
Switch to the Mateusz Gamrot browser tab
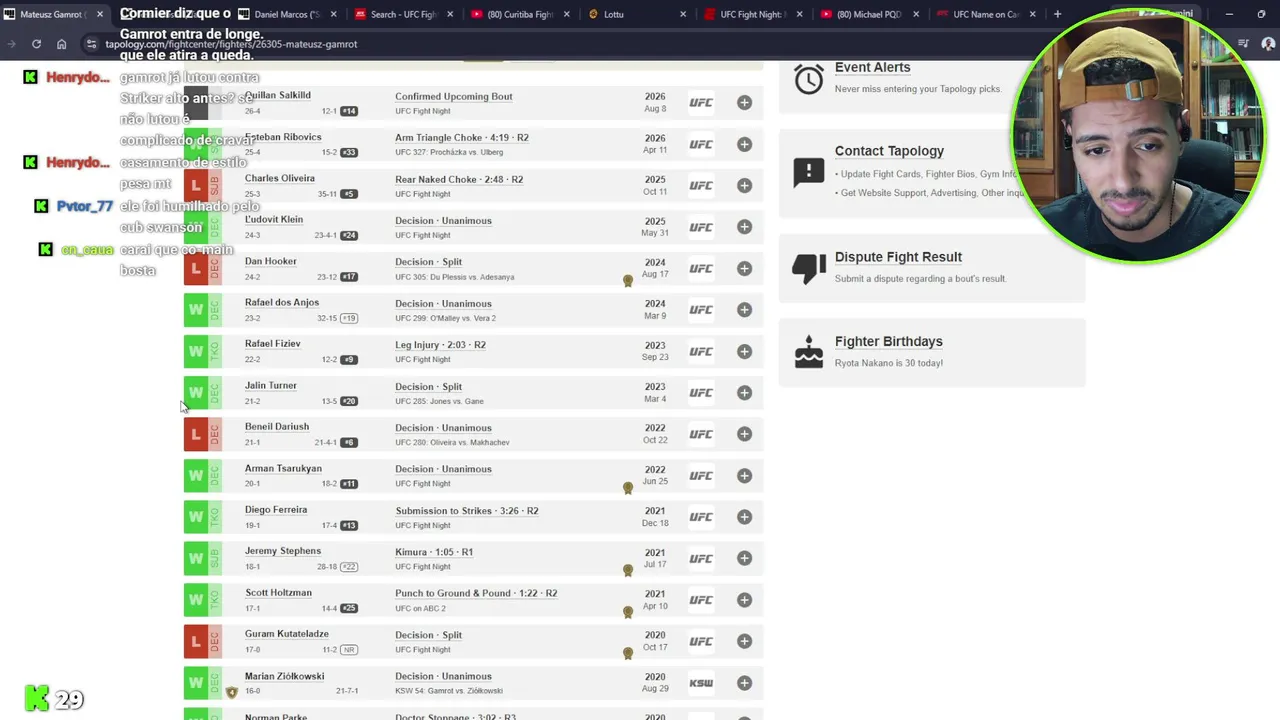[x=54, y=14]
